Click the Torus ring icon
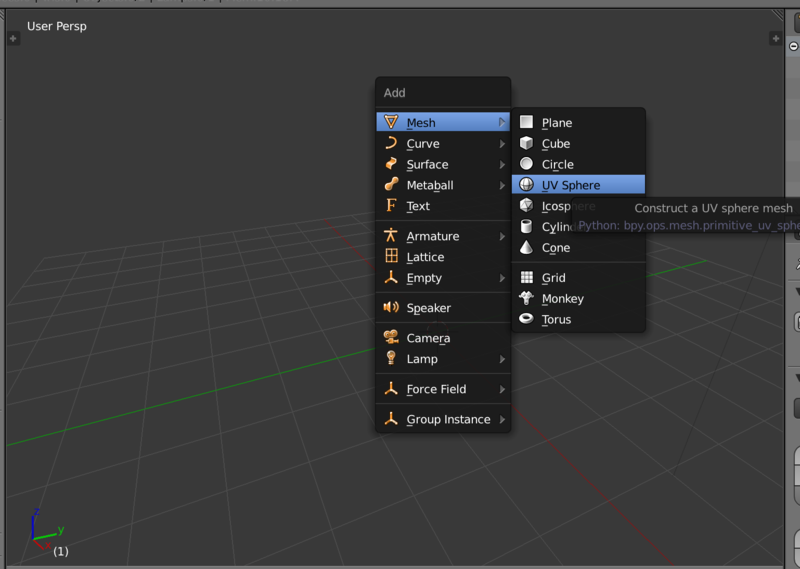 point(526,318)
